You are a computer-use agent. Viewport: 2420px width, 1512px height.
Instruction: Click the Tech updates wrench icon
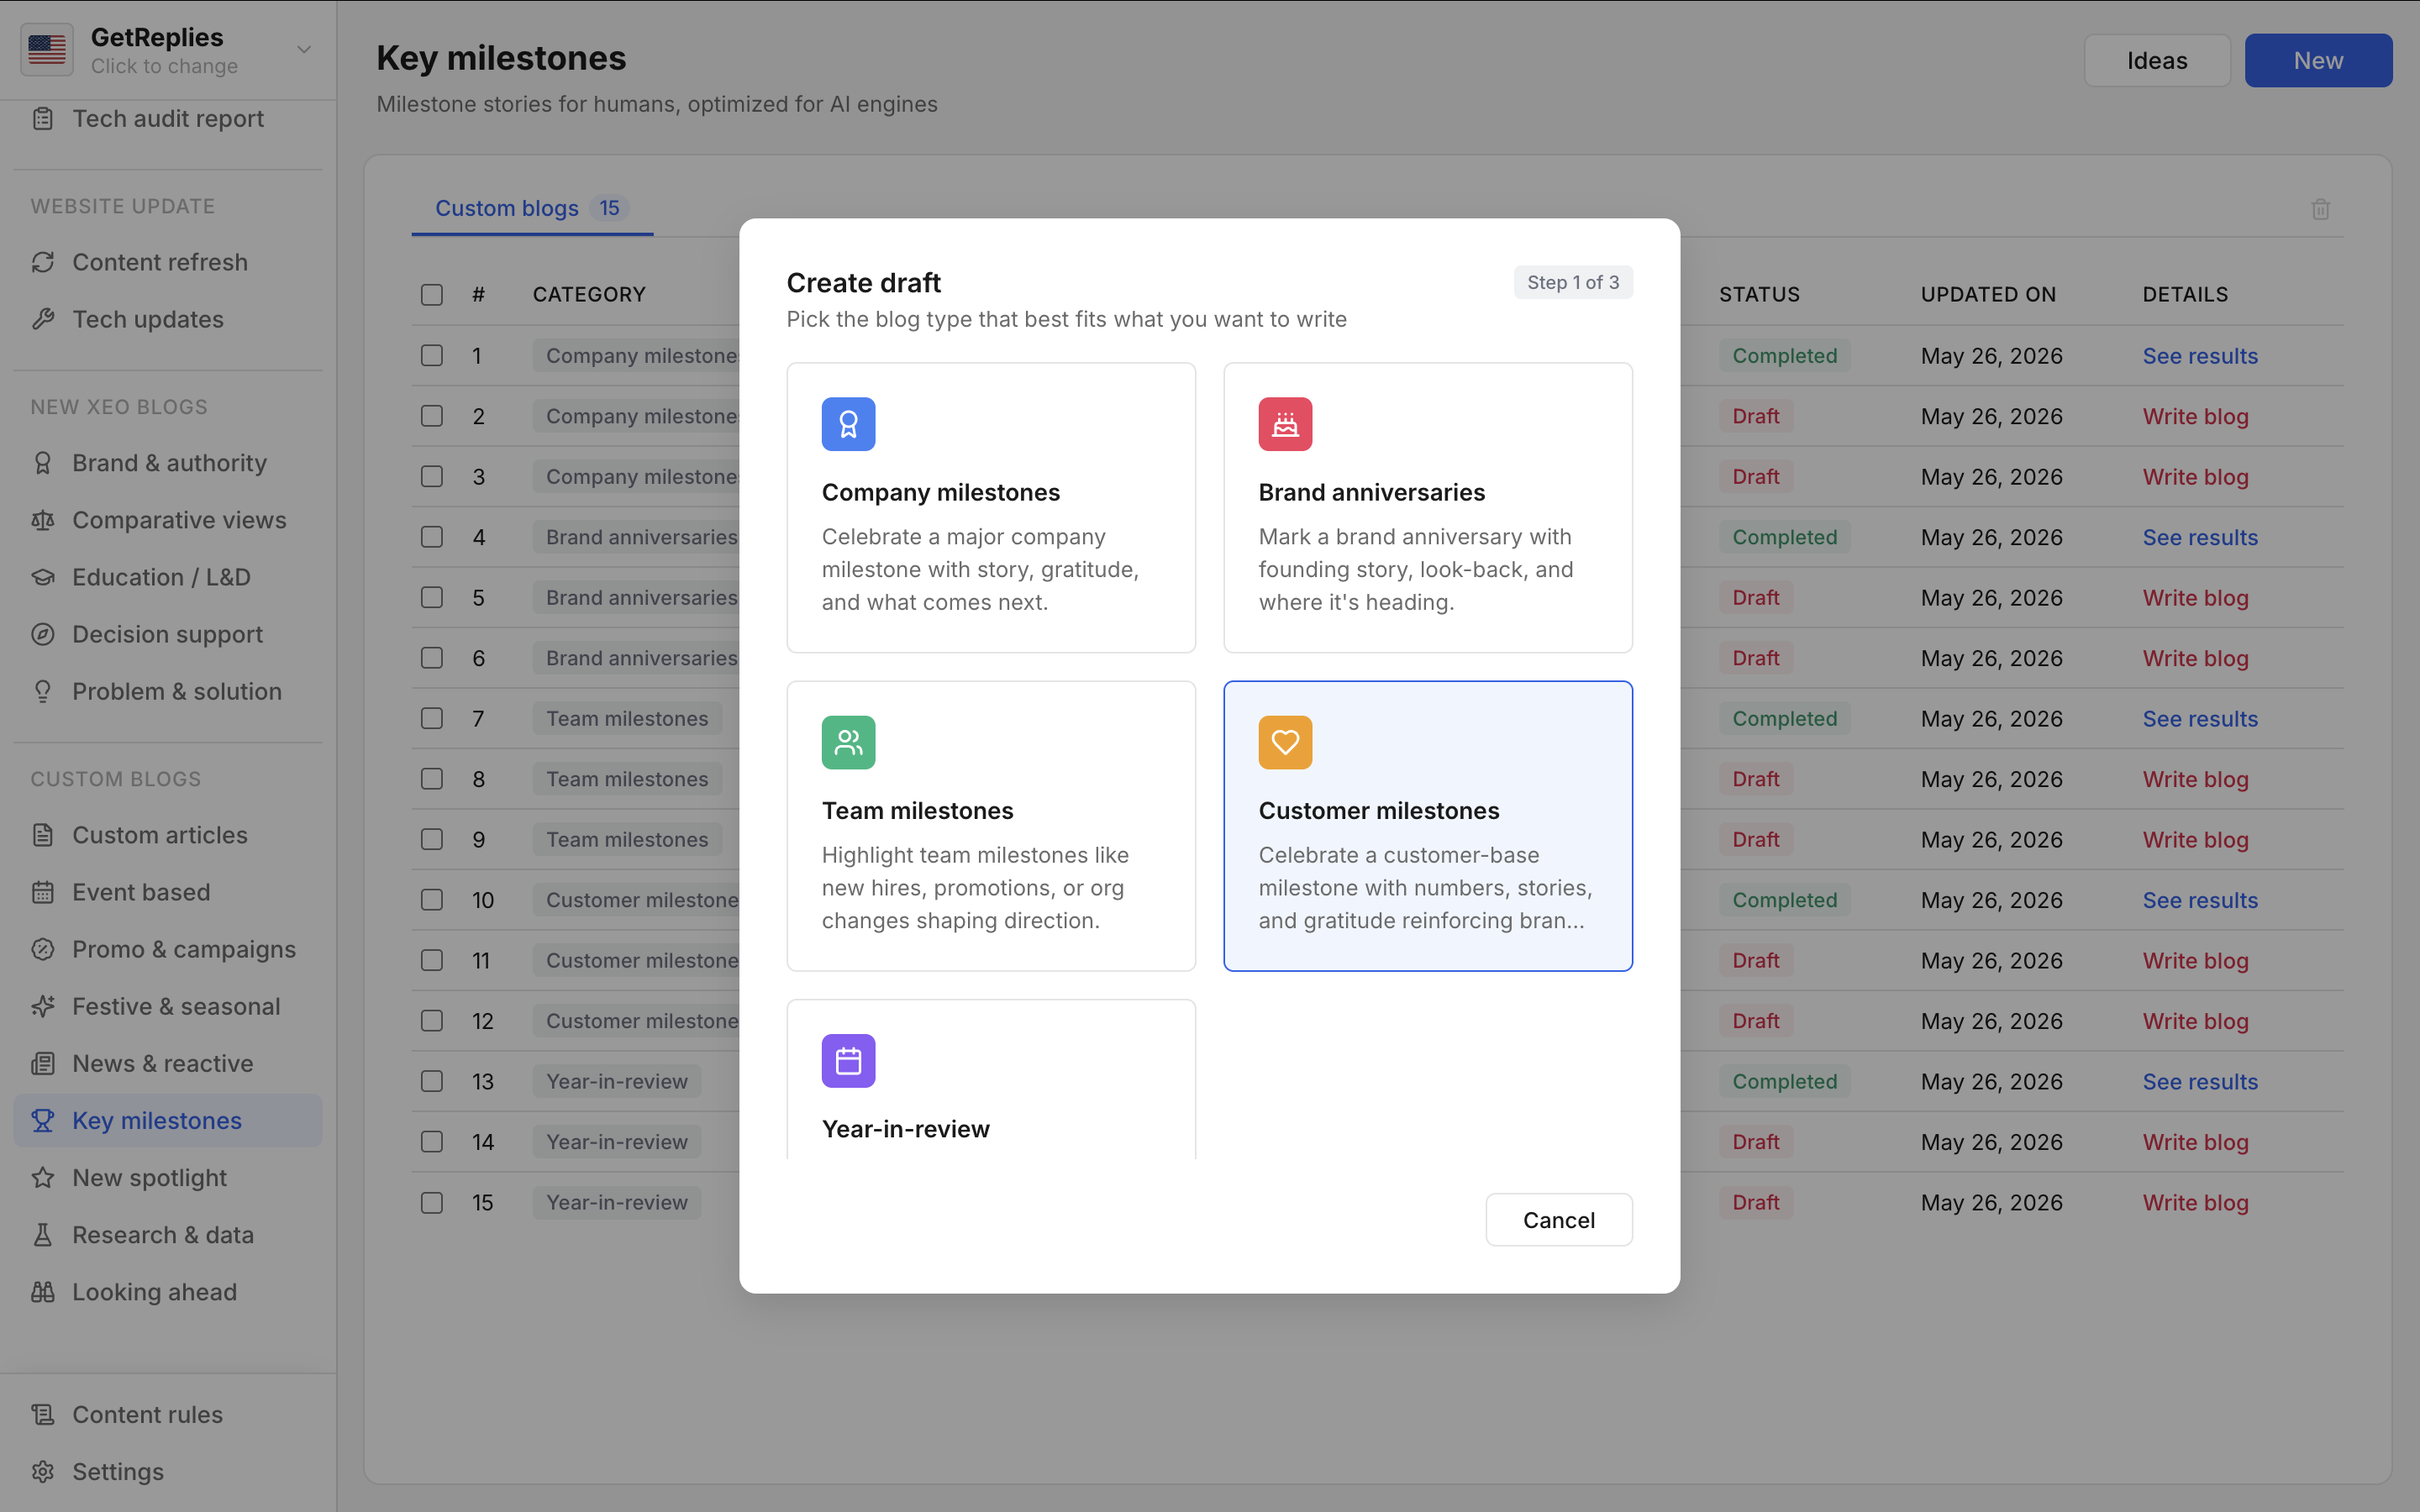point(43,319)
